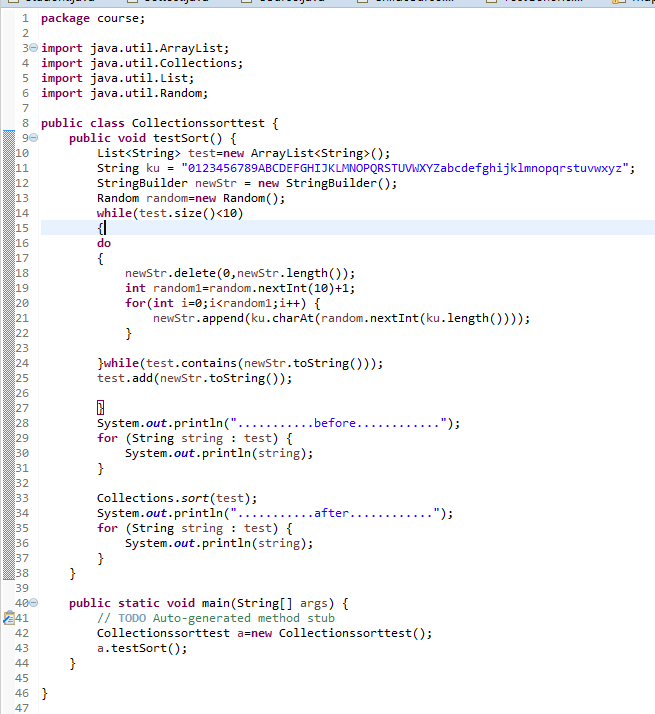Click the blue range indicator bar beside line 20

point(9,303)
